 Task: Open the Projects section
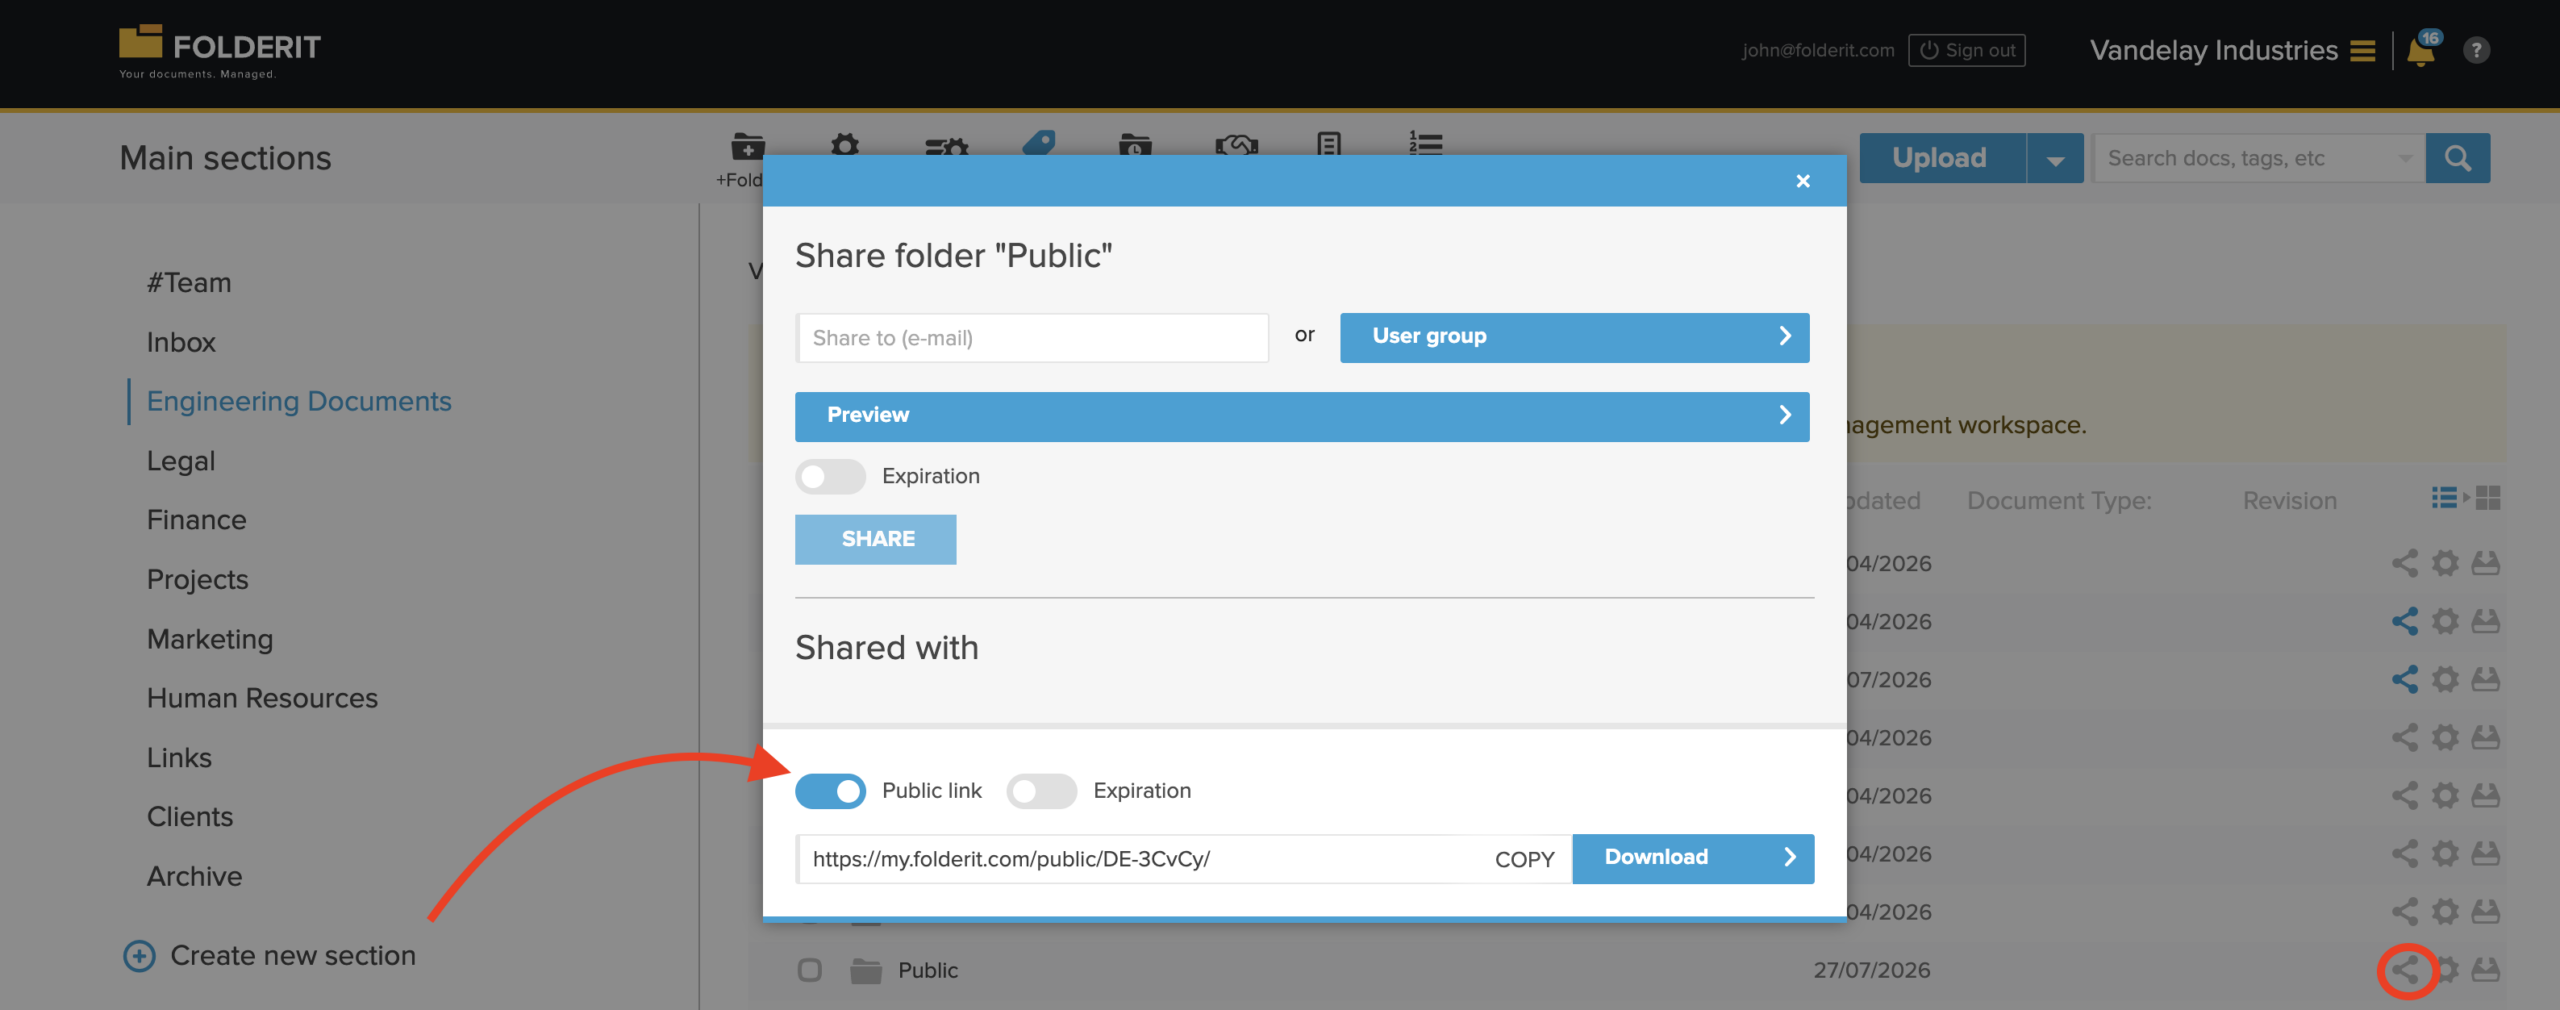pos(197,580)
